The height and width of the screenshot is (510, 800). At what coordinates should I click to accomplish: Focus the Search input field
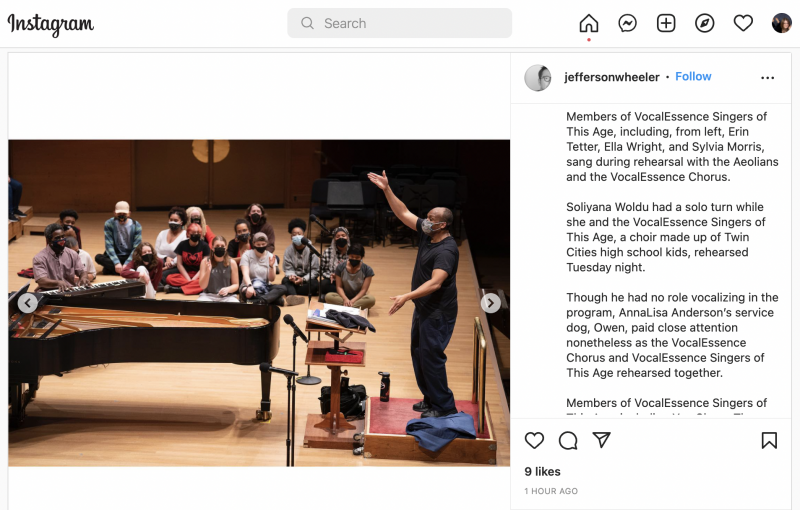point(399,23)
